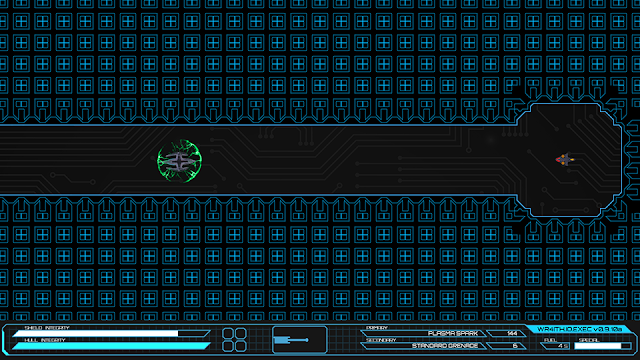This screenshot has height=360, width=640.
Task: Click the Hull Integrity label text
Action: 45,340
